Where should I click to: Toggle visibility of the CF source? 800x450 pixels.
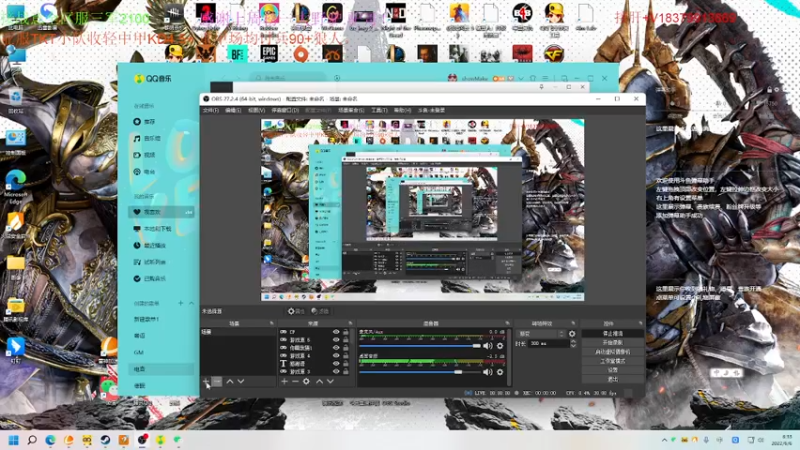[x=336, y=332]
